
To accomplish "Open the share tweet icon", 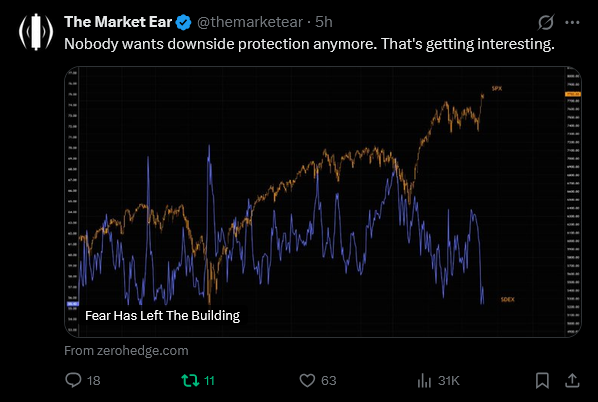I will [x=572, y=380].
